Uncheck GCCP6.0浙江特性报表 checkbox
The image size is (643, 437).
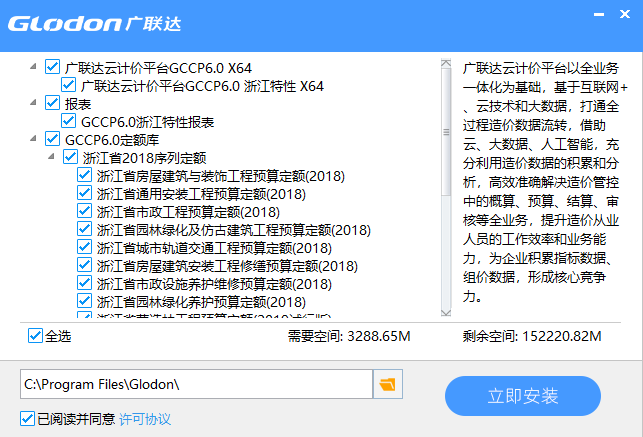[69, 122]
